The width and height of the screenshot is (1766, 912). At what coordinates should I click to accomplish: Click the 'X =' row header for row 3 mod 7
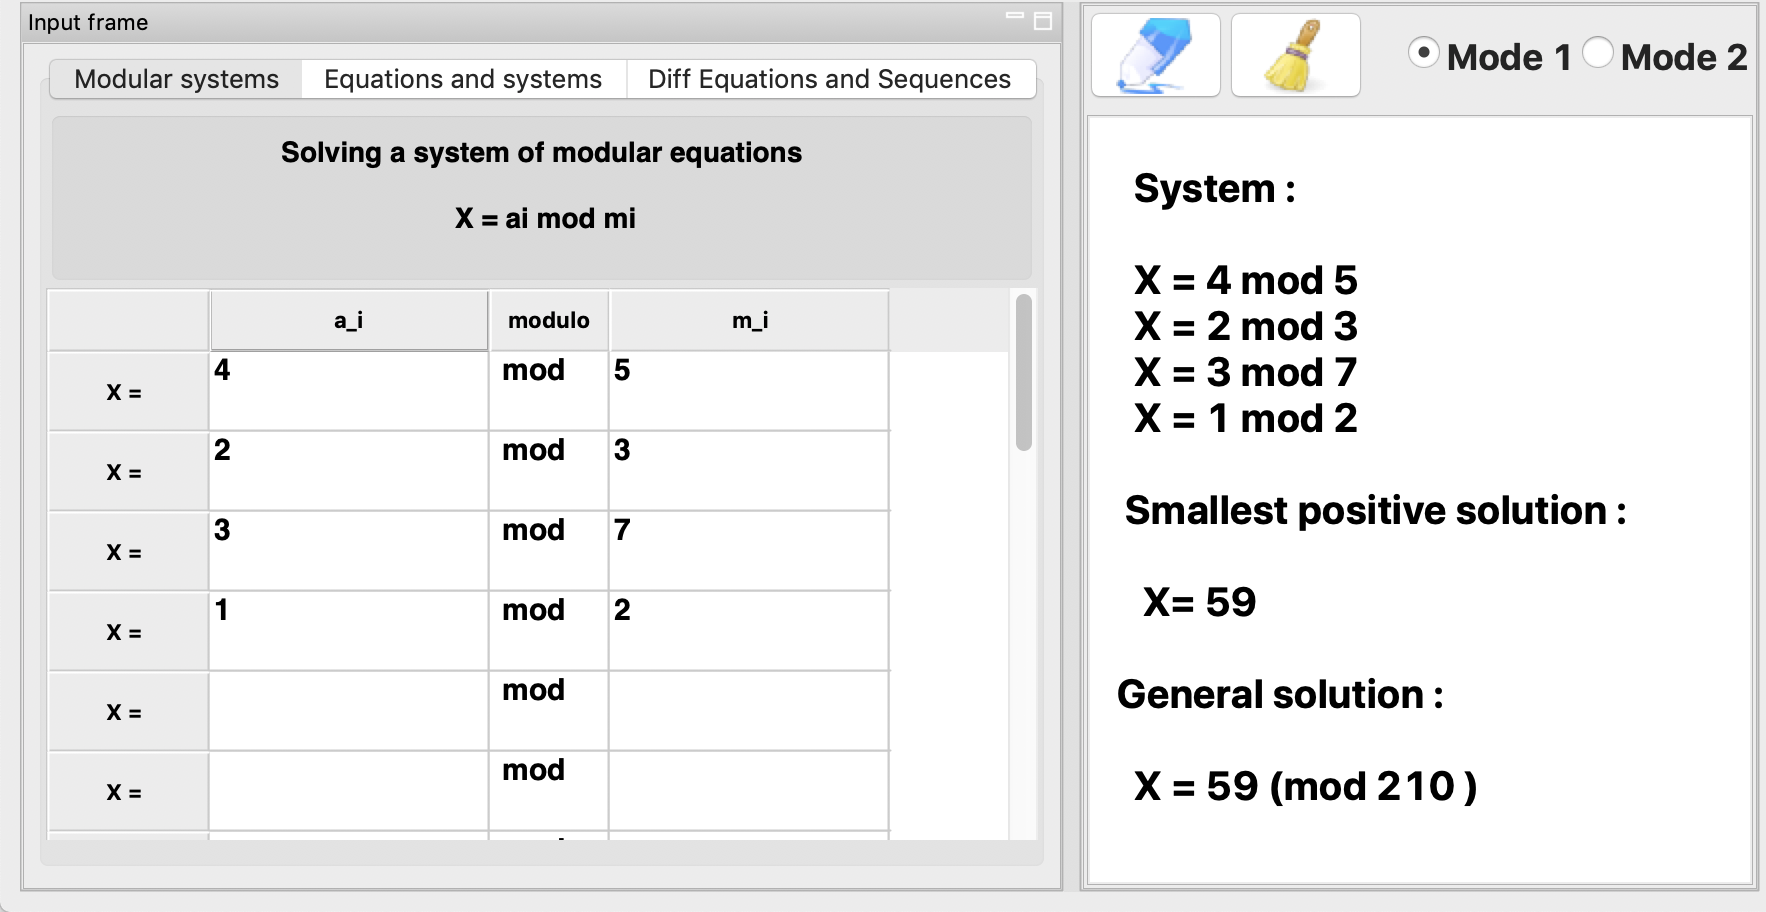[128, 551]
